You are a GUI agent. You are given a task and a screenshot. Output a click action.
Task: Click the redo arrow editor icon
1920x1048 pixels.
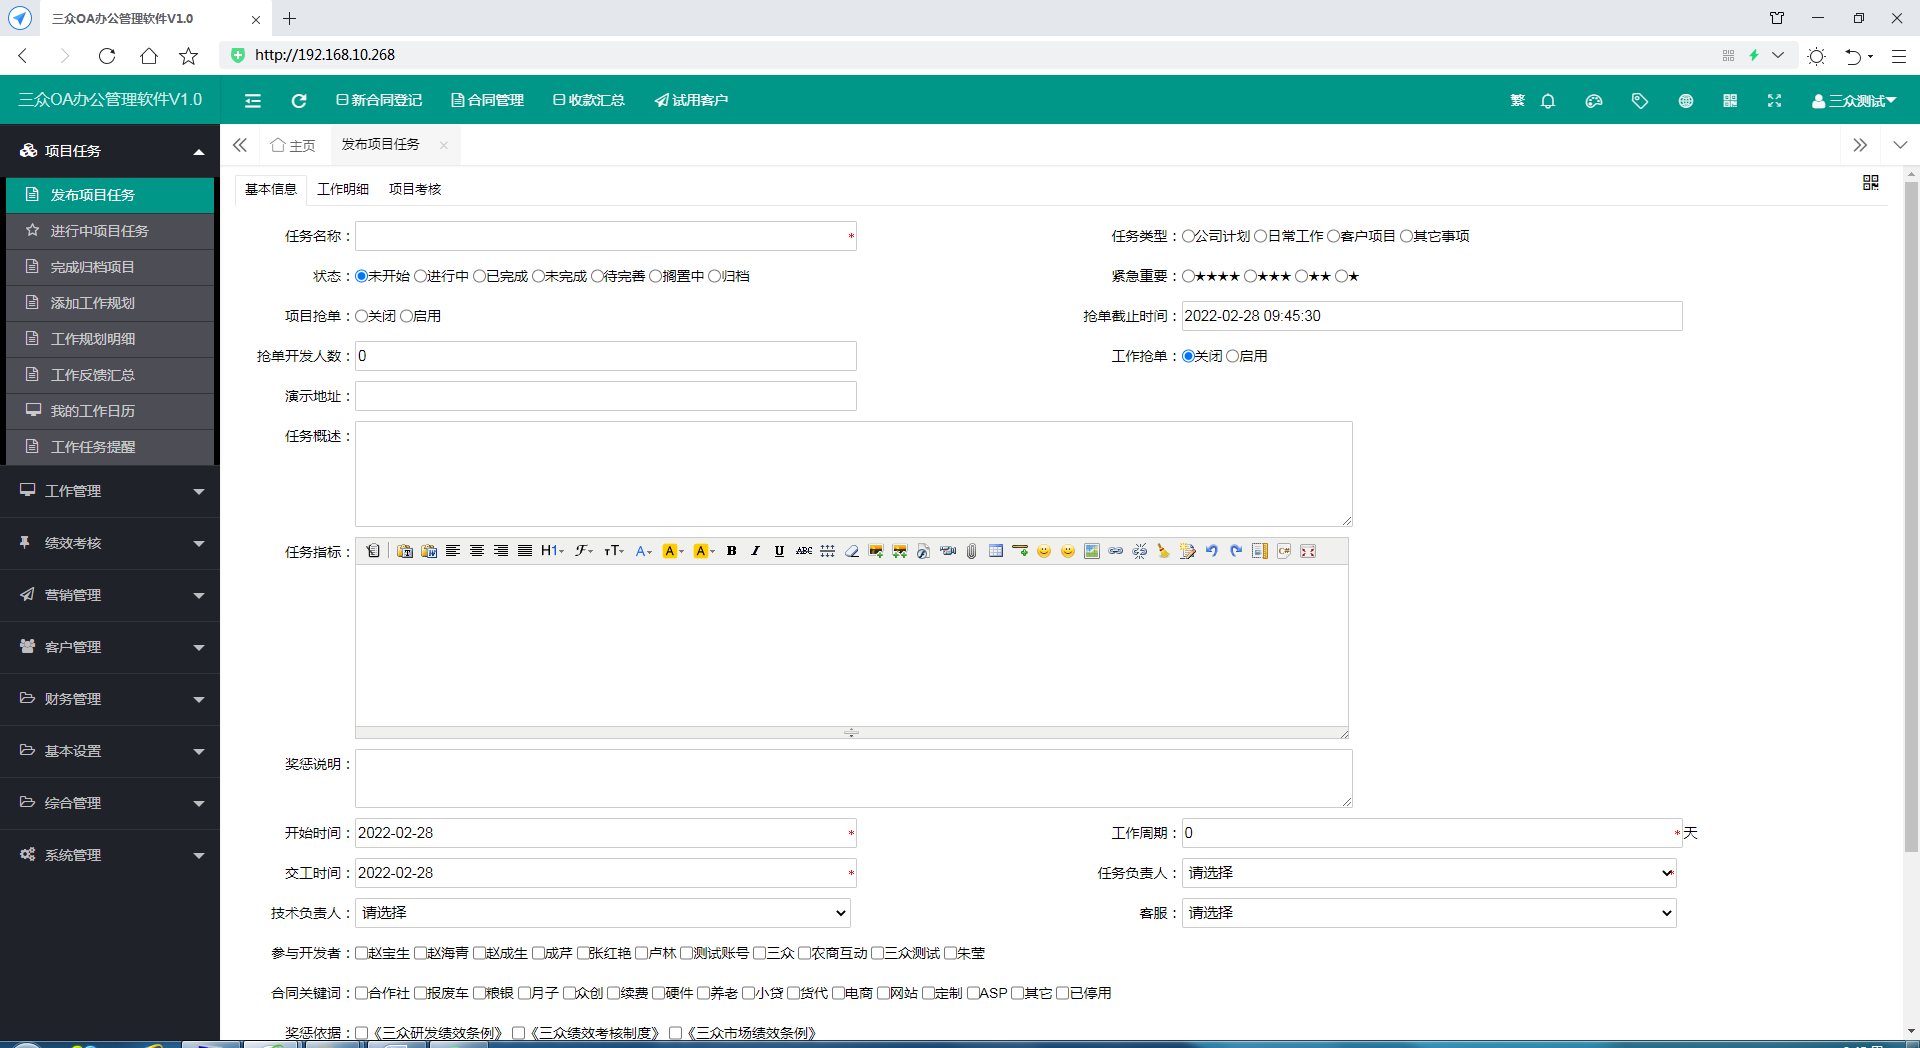(1236, 551)
